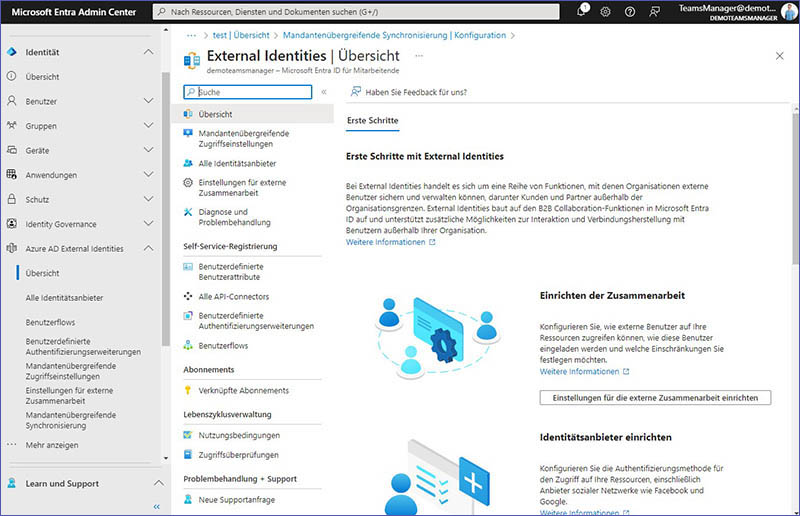
Task: Click the Identität diamond icon
Action: 12,52
